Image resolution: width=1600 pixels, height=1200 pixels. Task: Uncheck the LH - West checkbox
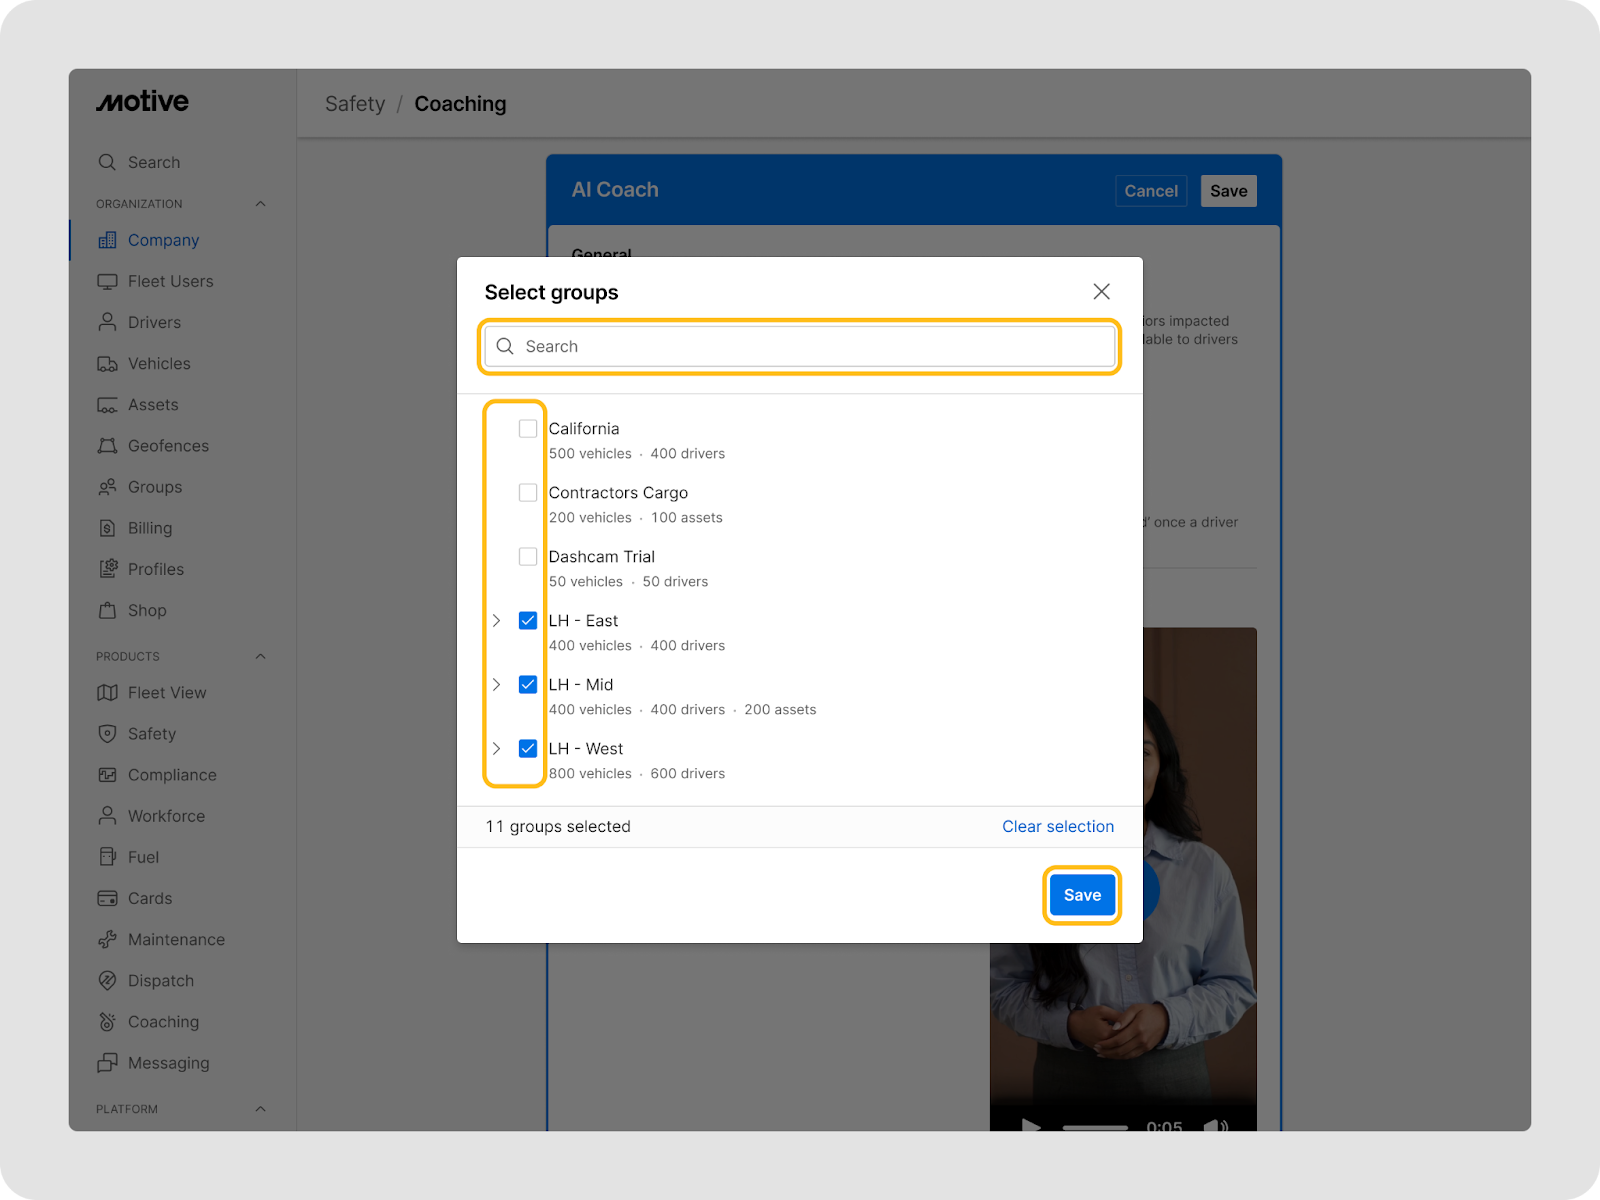(x=528, y=749)
